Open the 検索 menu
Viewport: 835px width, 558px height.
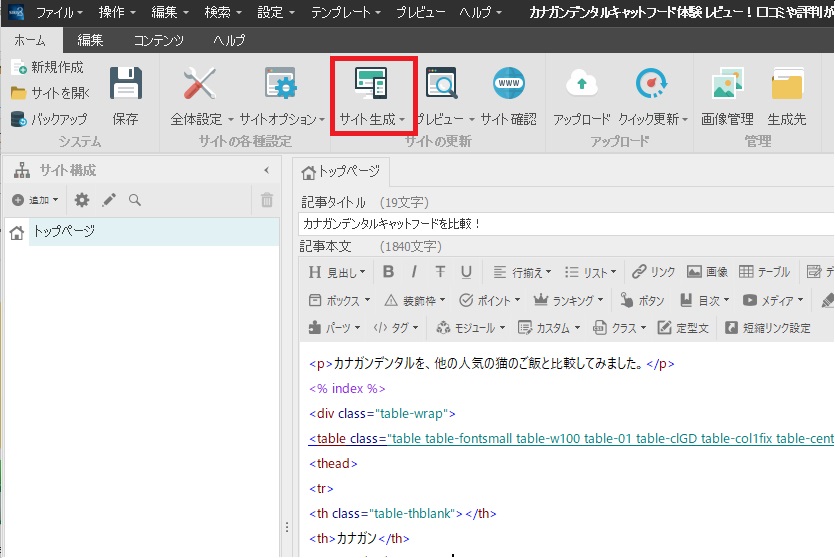tap(223, 12)
